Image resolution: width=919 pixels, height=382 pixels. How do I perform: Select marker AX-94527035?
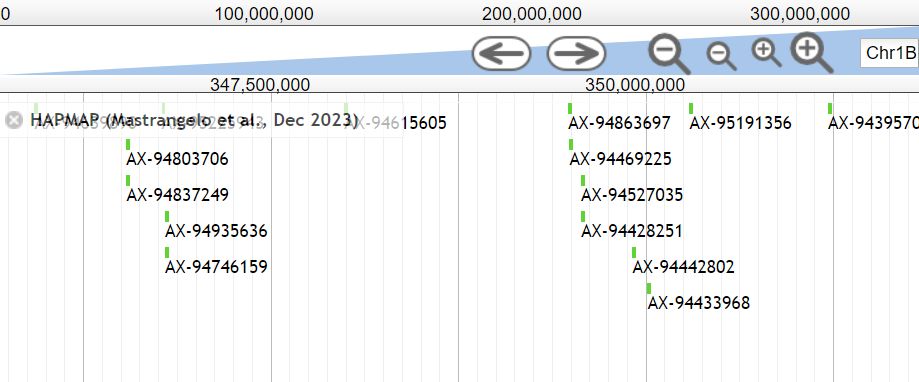[632, 195]
